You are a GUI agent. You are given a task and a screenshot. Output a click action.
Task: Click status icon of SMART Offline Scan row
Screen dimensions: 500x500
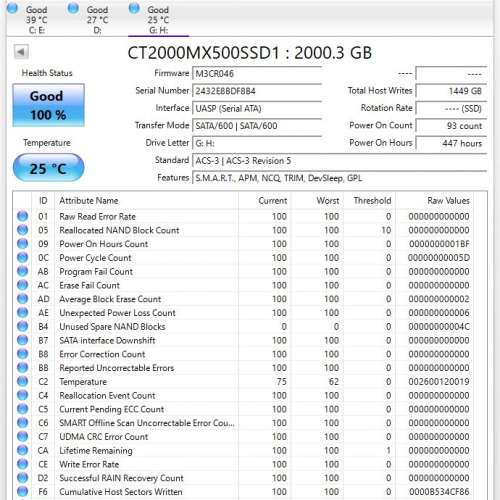(x=22, y=423)
